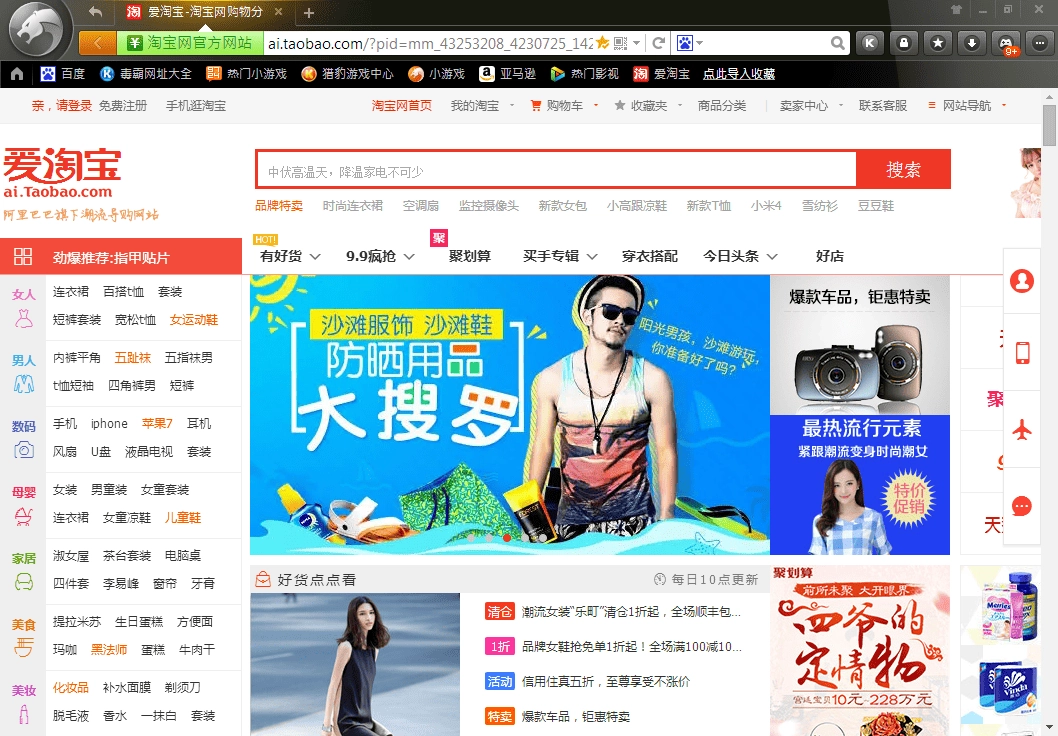
Task: Open the downloads toolbar button
Action: [x=972, y=43]
